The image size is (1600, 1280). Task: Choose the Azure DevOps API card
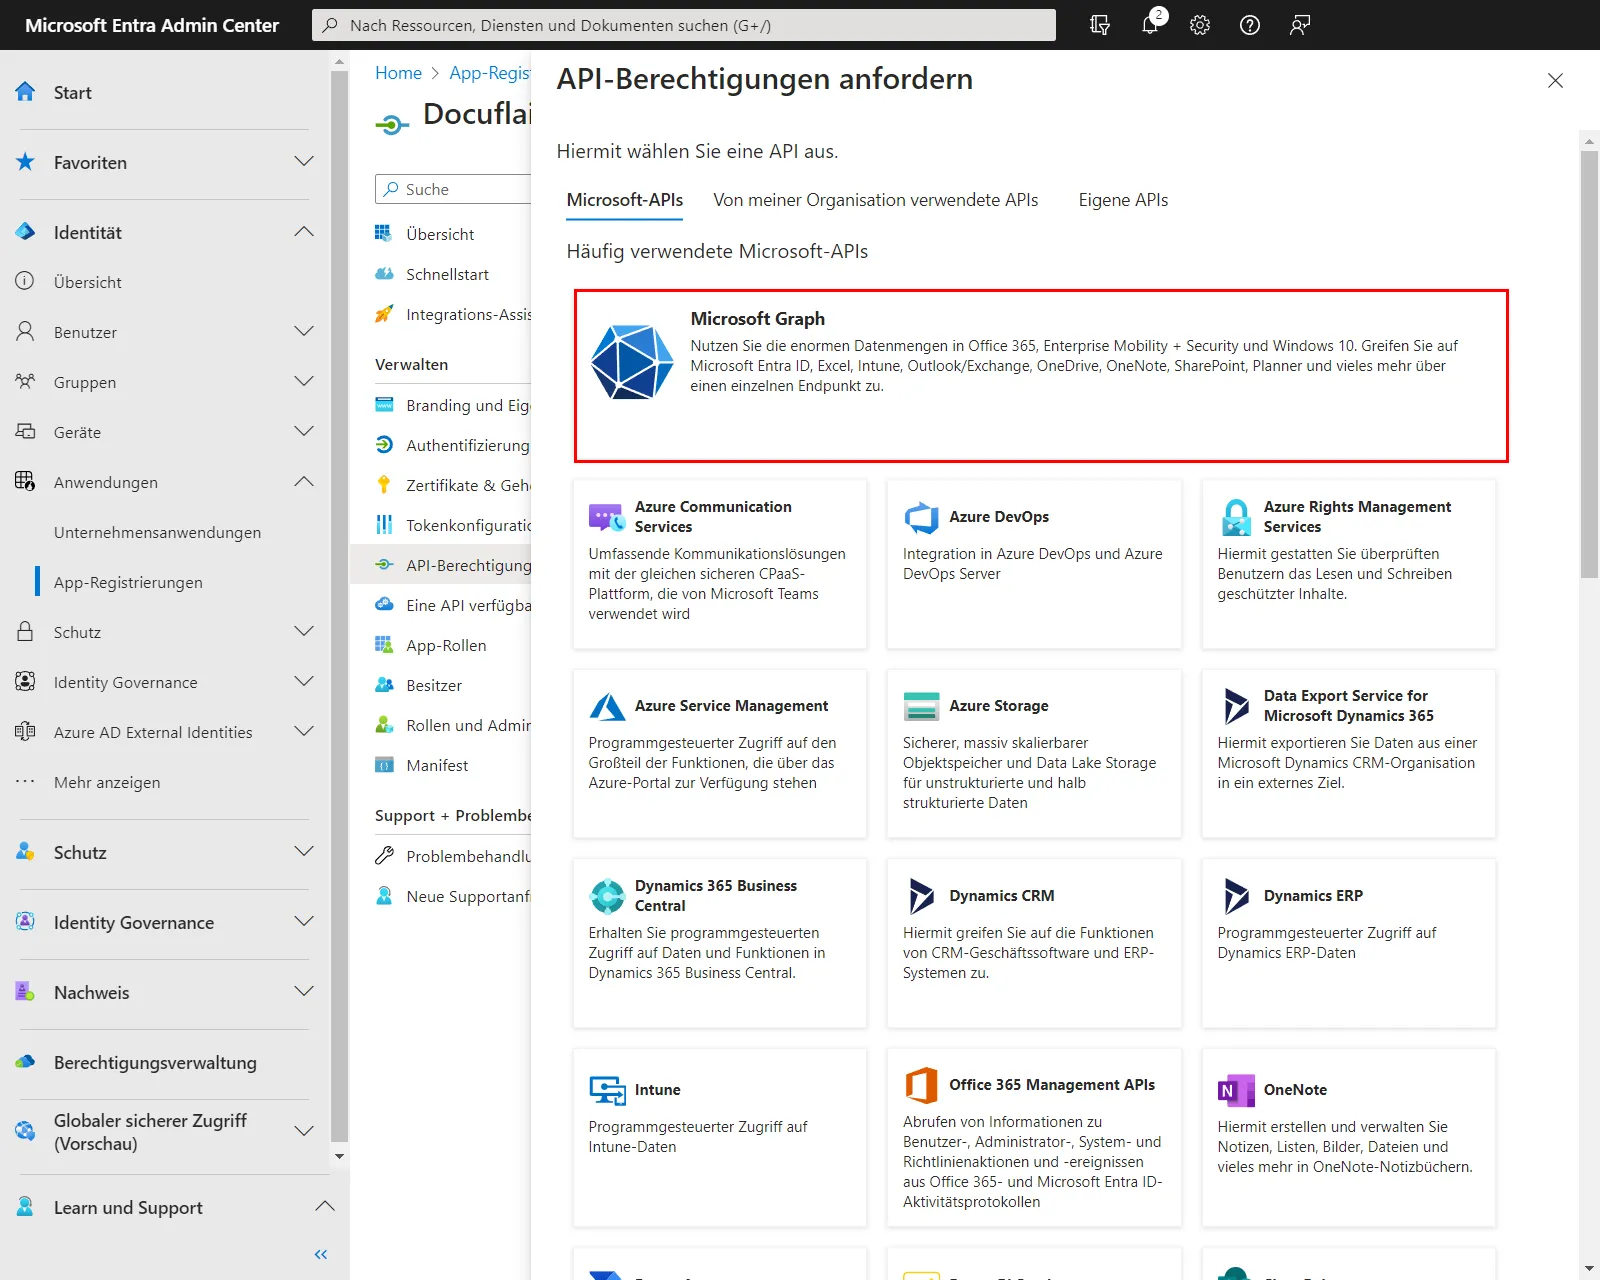1034,564
